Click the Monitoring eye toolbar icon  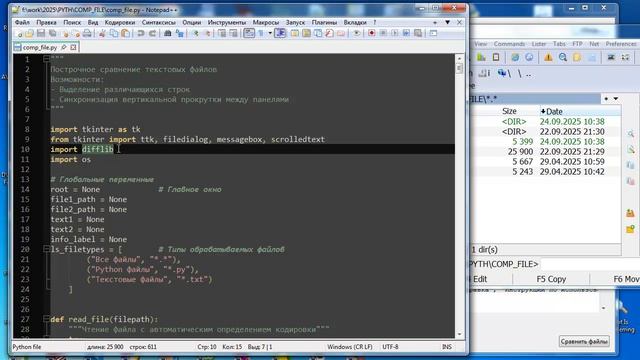356,33
